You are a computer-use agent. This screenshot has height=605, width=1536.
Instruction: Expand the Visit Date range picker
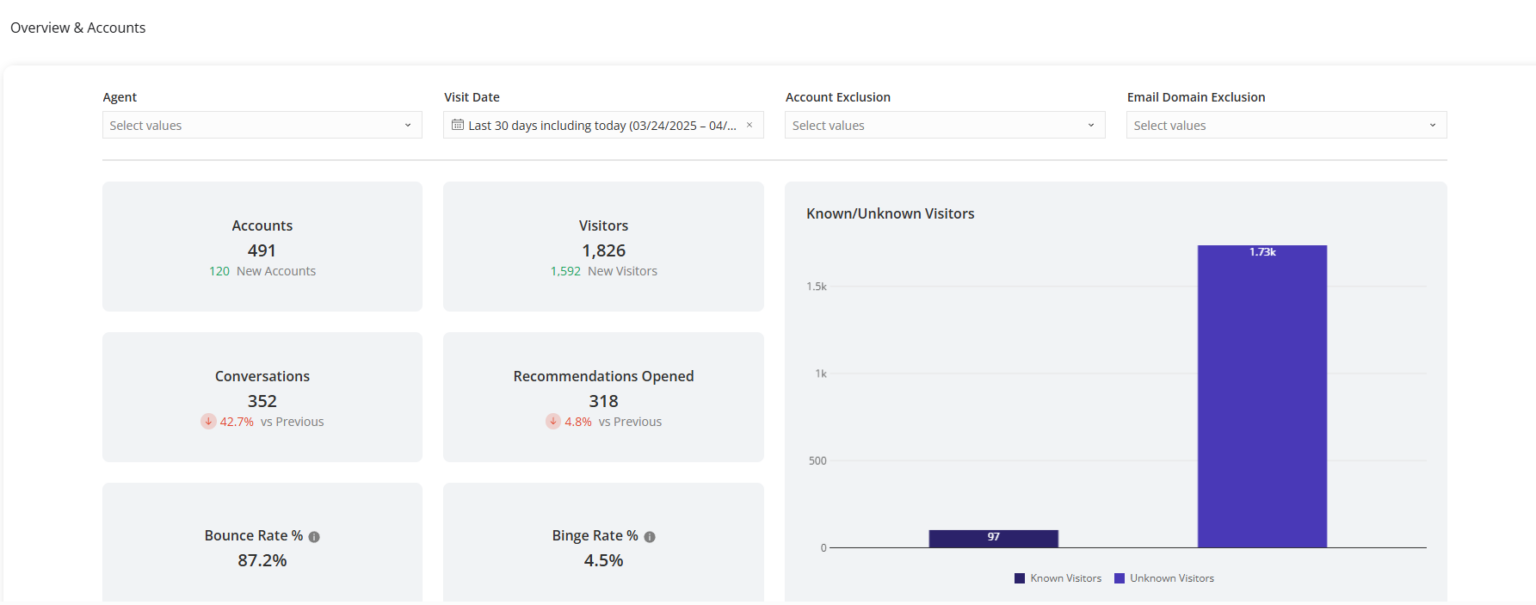(x=600, y=124)
